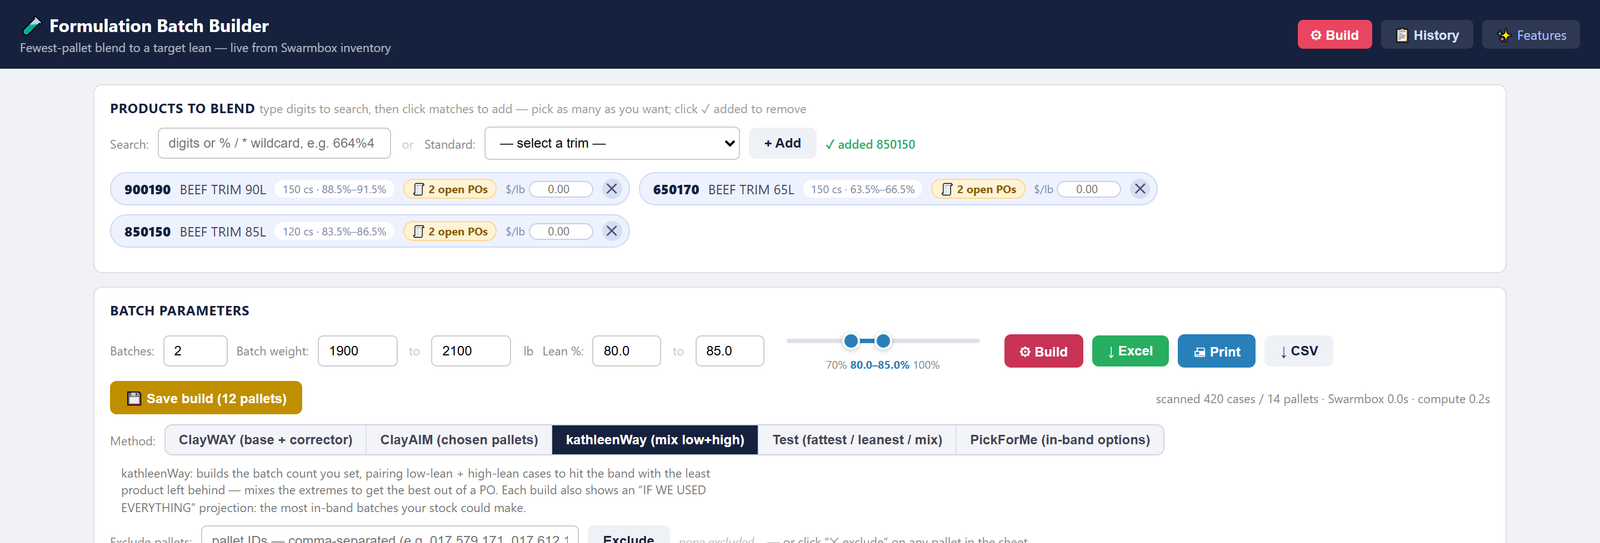The image size is (1600, 543).
Task: View open POs for 850150
Action: tap(450, 231)
